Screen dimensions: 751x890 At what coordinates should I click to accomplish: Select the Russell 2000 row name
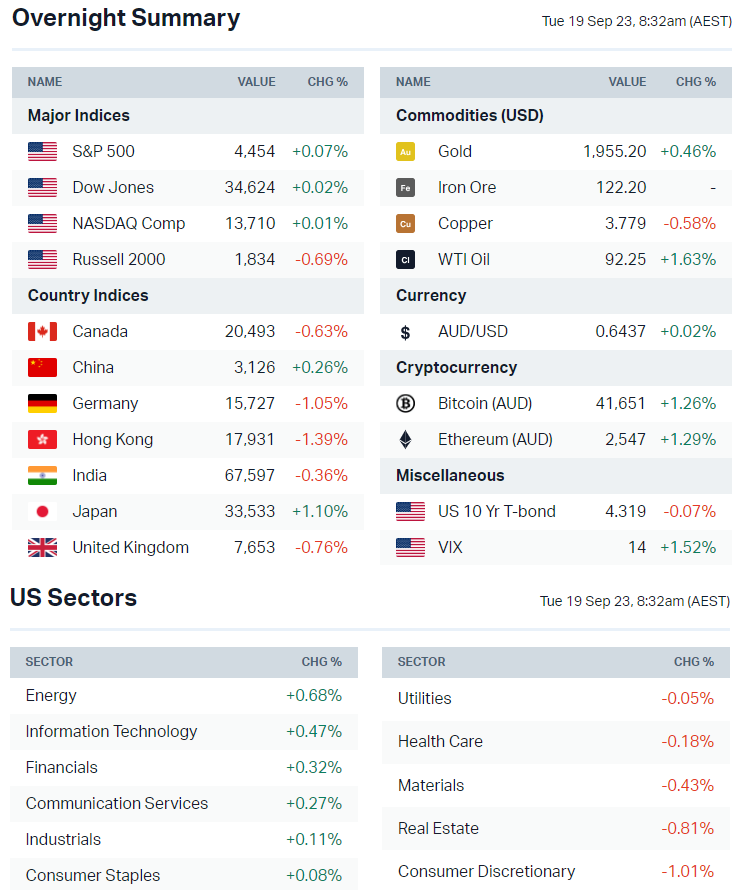coord(118,260)
